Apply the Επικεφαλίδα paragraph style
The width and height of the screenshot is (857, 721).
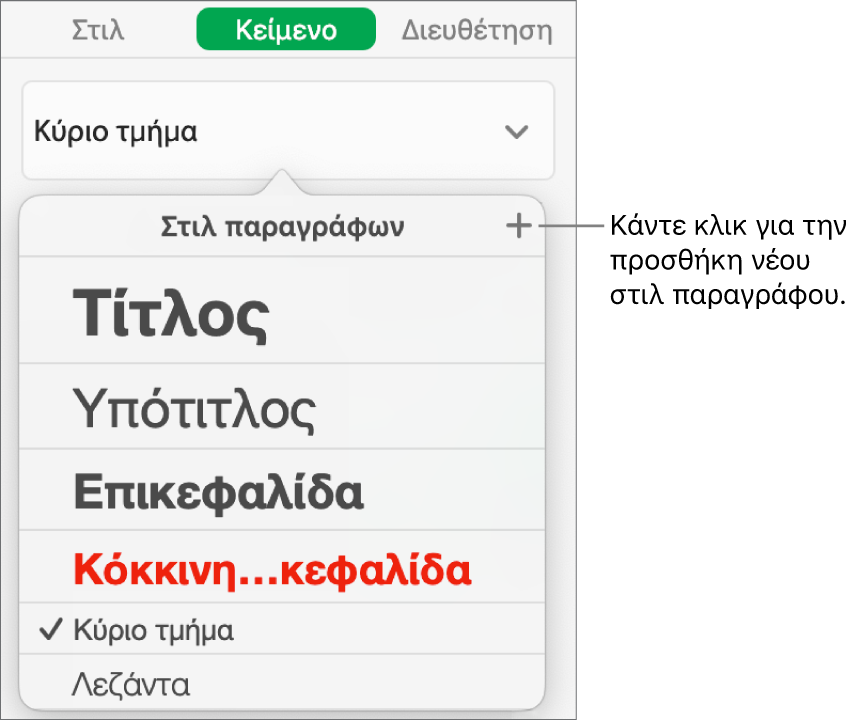pos(282,490)
